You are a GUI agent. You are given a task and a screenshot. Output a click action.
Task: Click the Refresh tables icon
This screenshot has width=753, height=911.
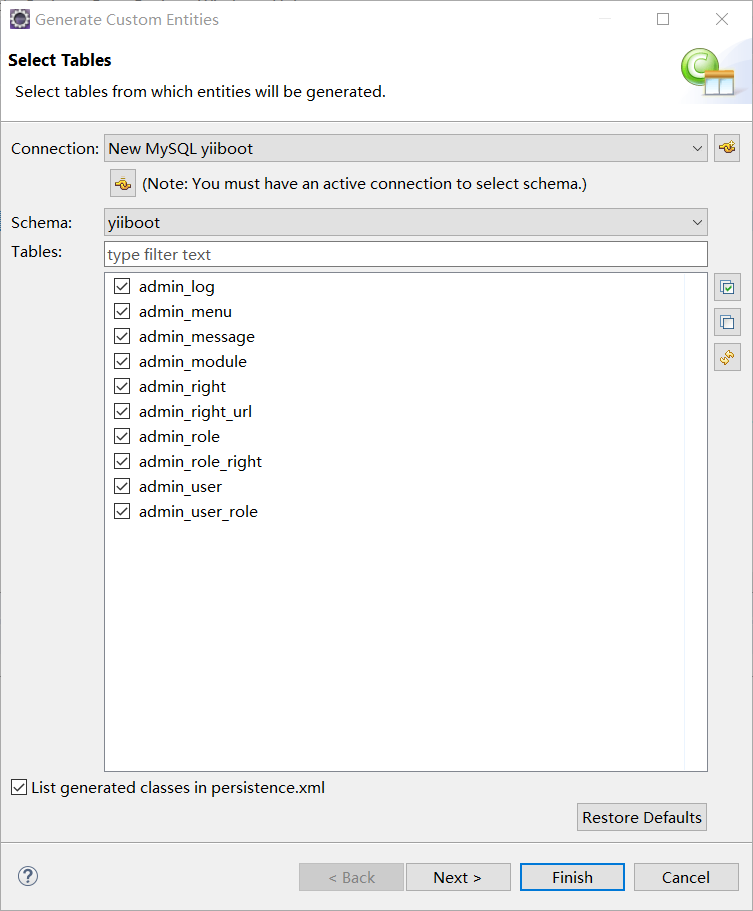point(727,357)
